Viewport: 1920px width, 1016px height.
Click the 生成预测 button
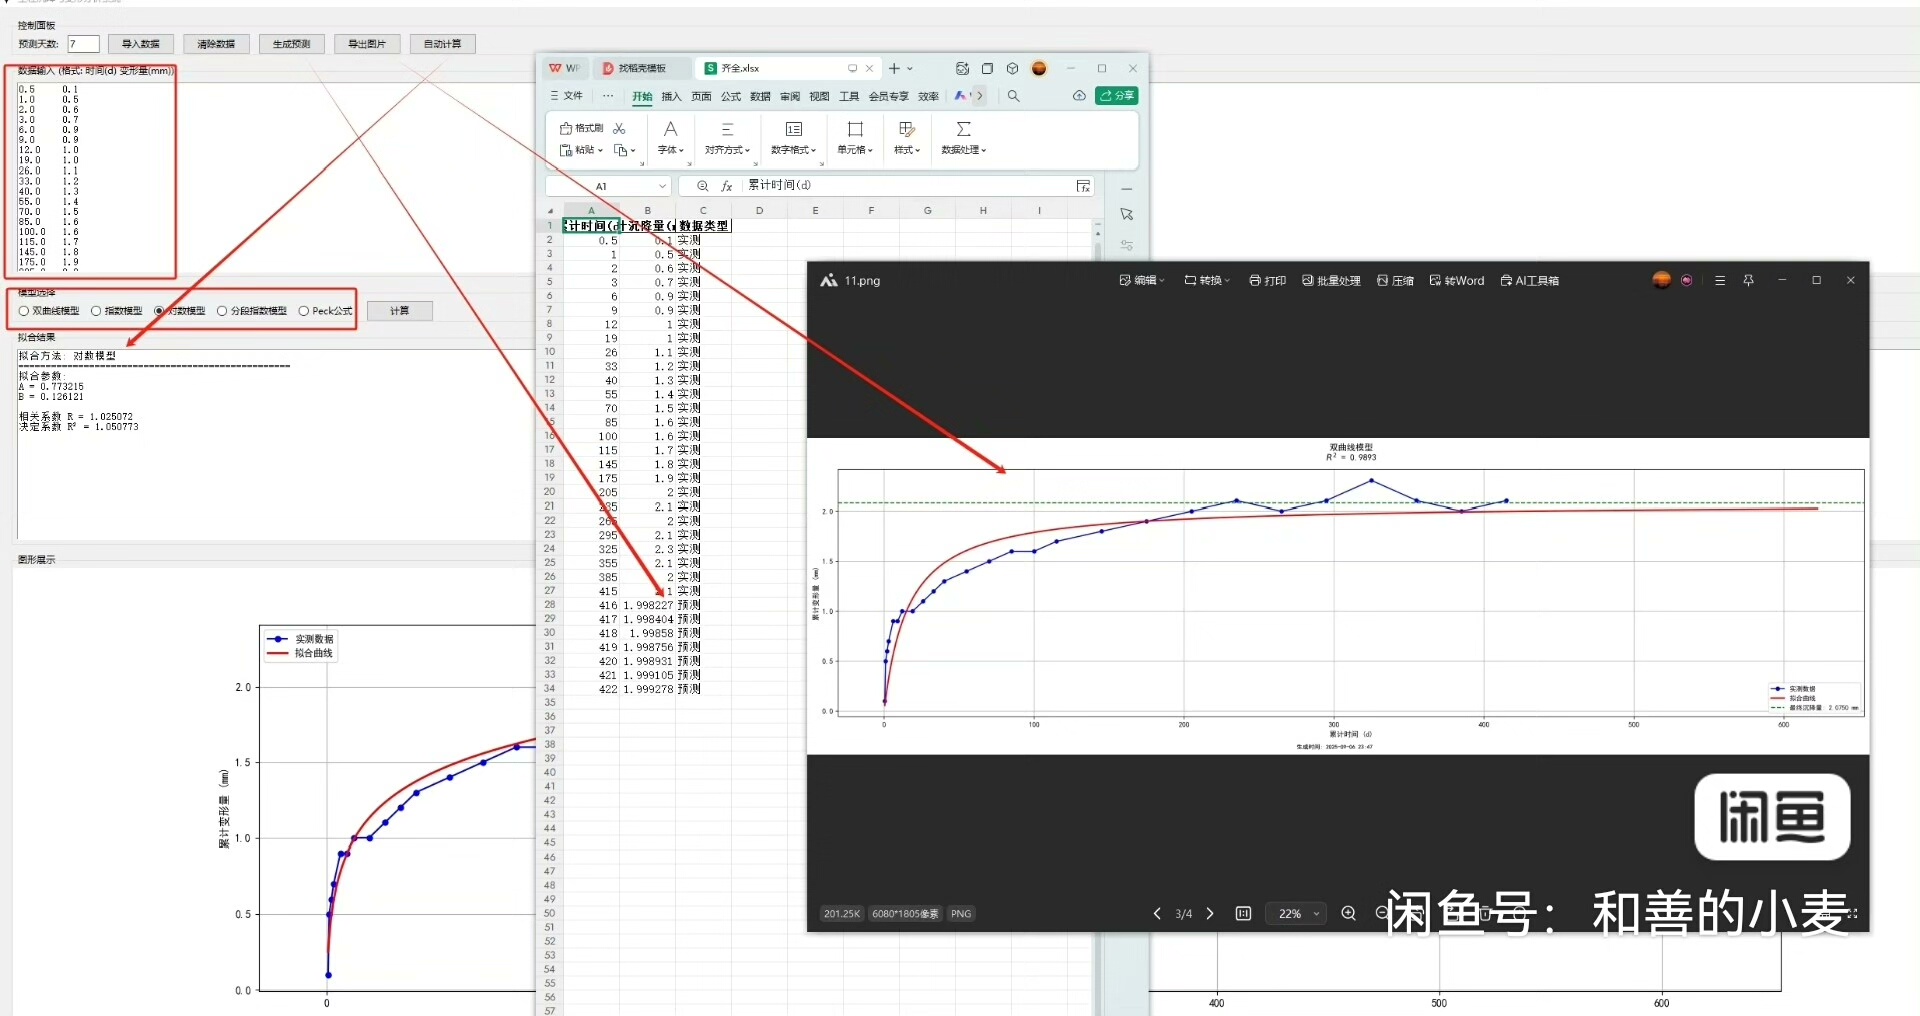click(291, 44)
